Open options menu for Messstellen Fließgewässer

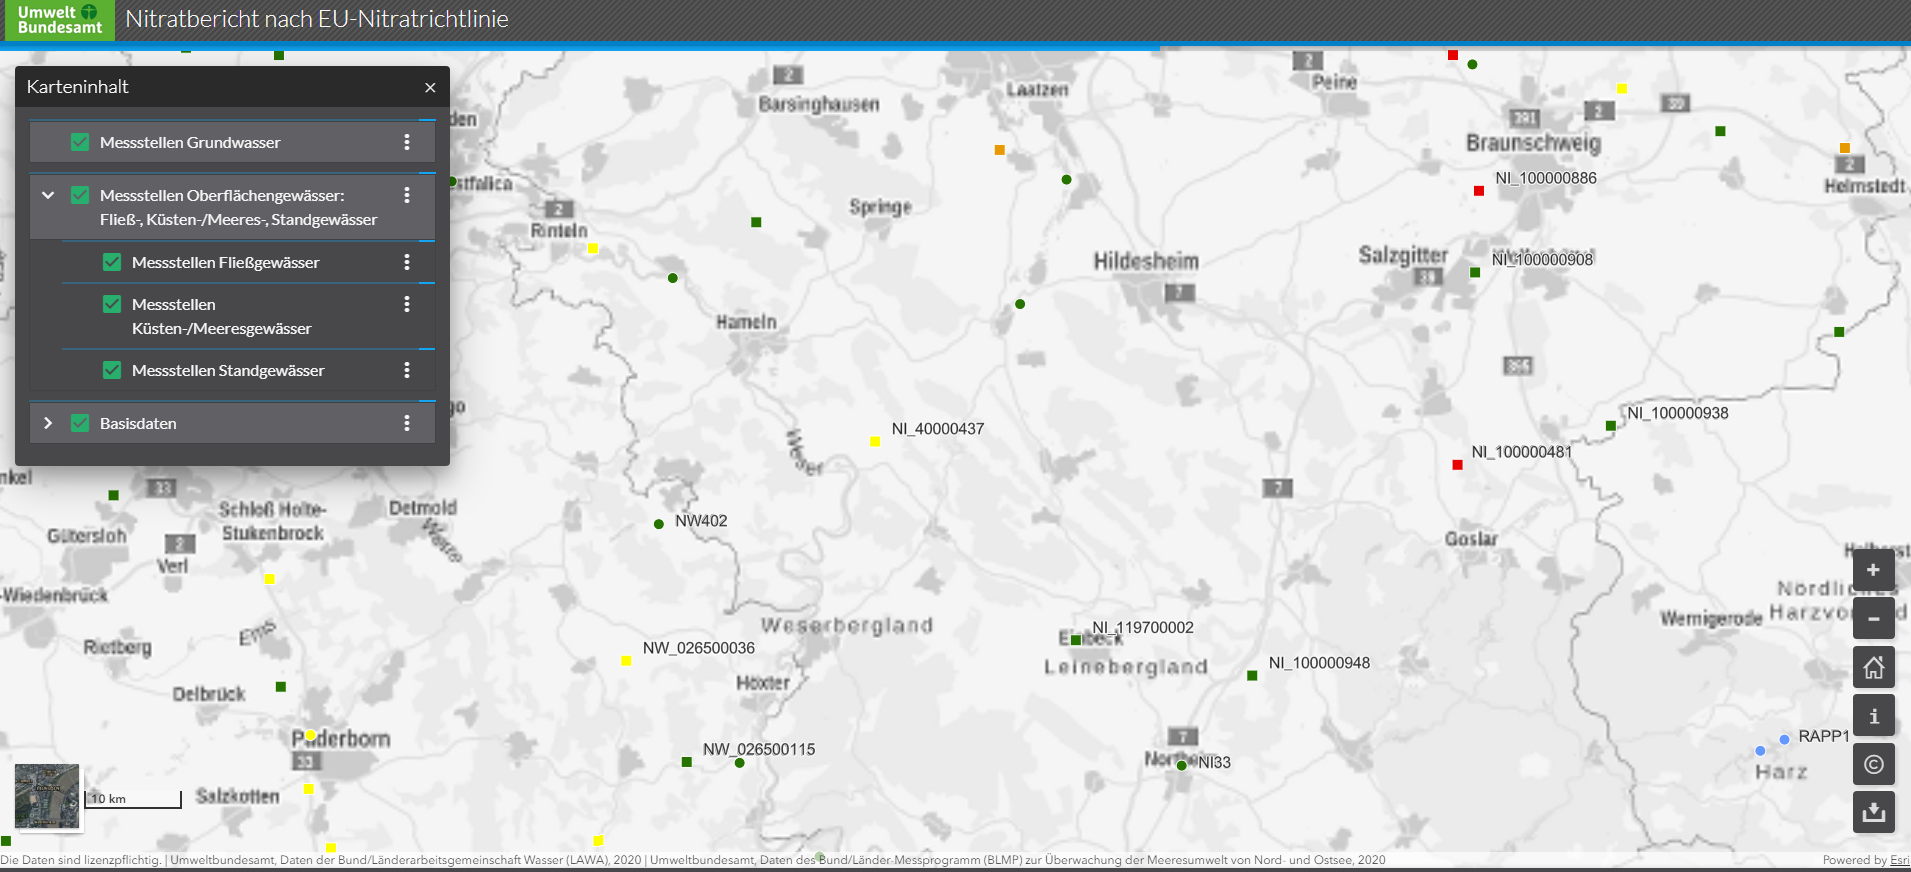pyautogui.click(x=407, y=262)
